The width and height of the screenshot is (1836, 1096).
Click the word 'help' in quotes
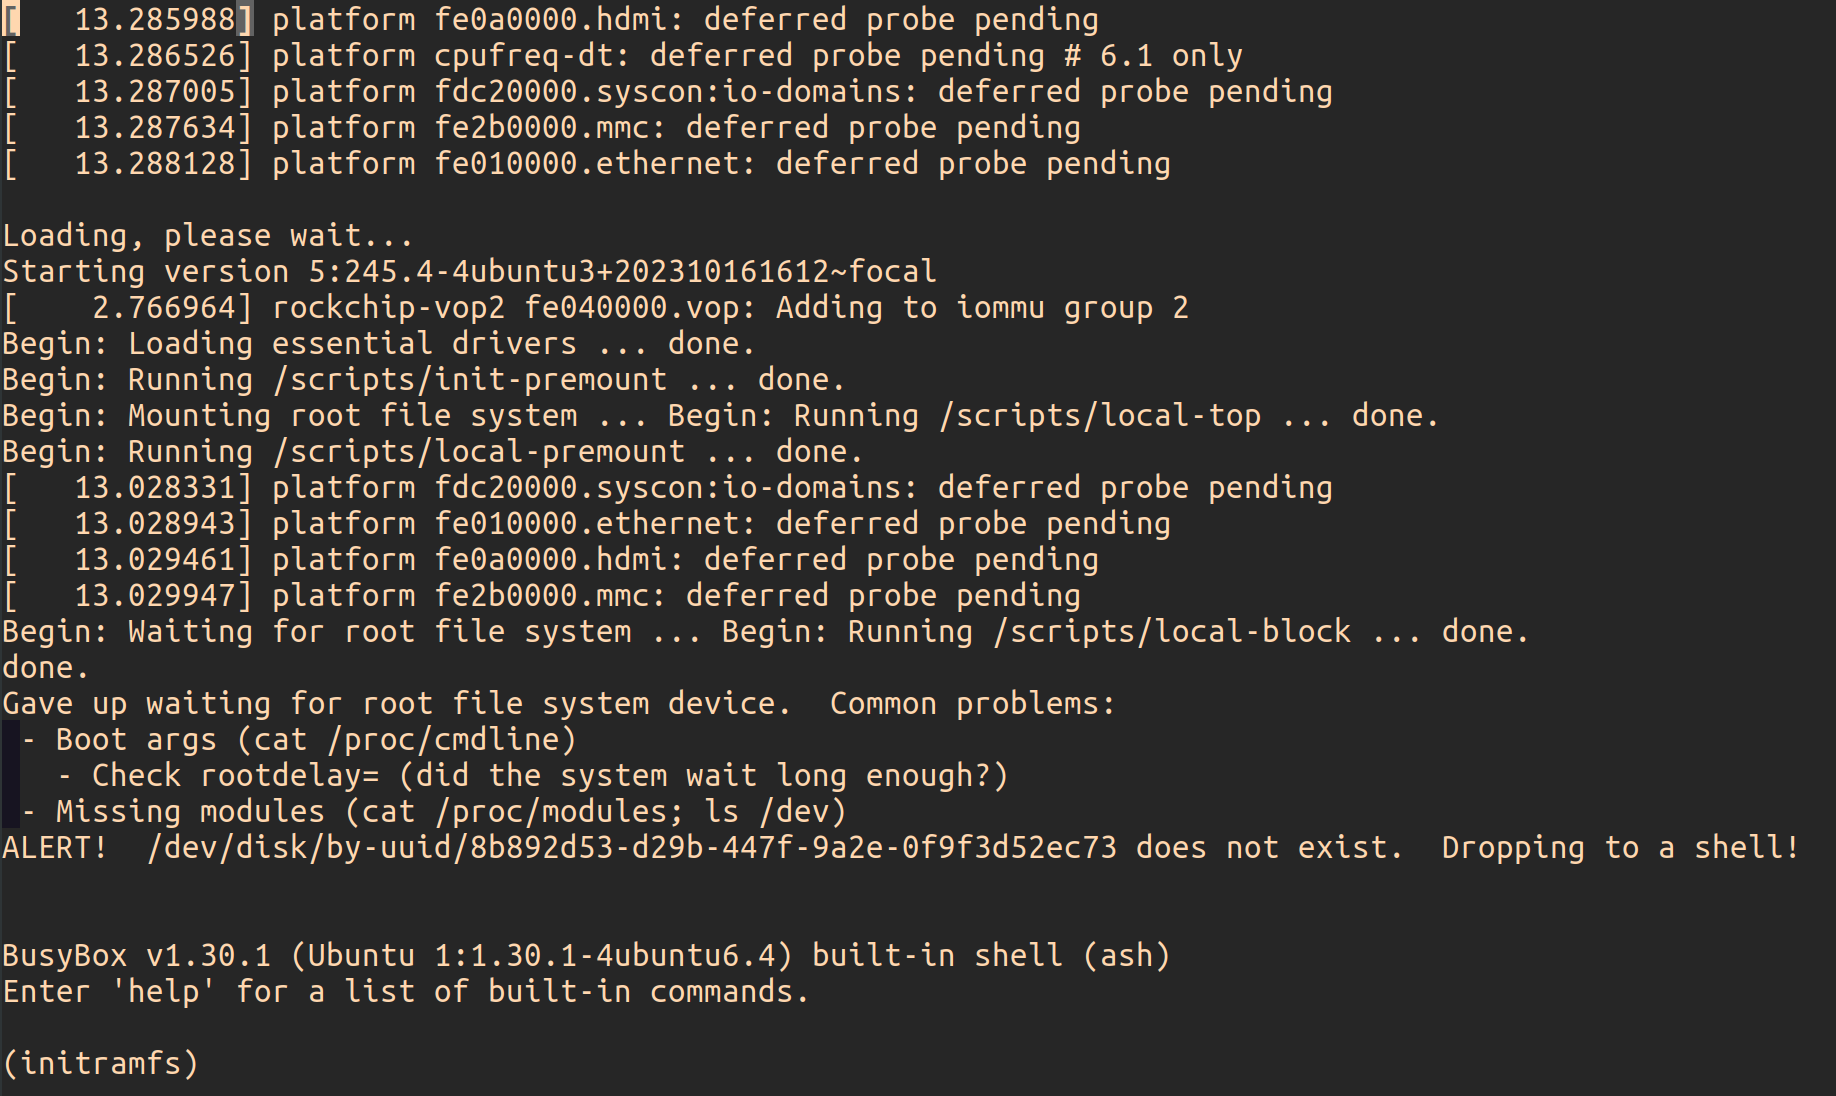pos(163,992)
